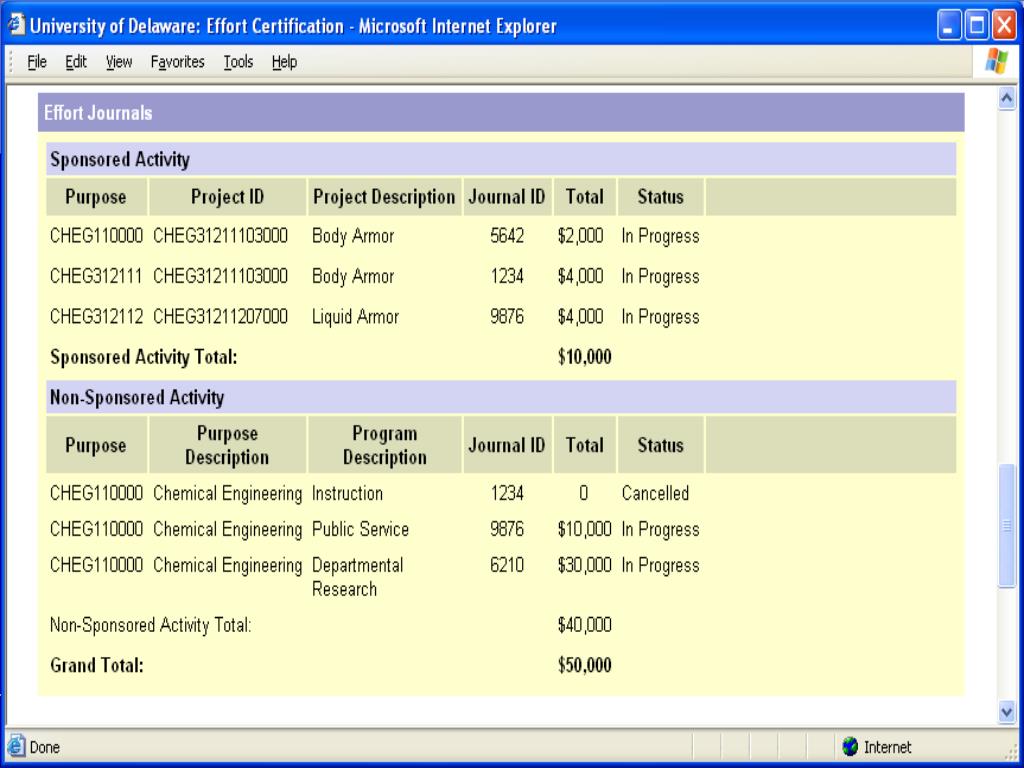Click the $2,000 total

581,236
